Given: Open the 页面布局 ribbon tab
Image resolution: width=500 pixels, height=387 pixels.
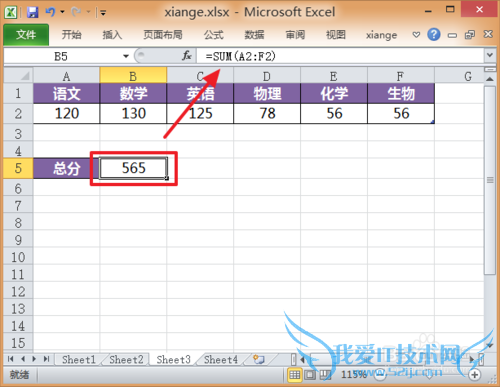Looking at the screenshot, I should pyautogui.click(x=163, y=35).
